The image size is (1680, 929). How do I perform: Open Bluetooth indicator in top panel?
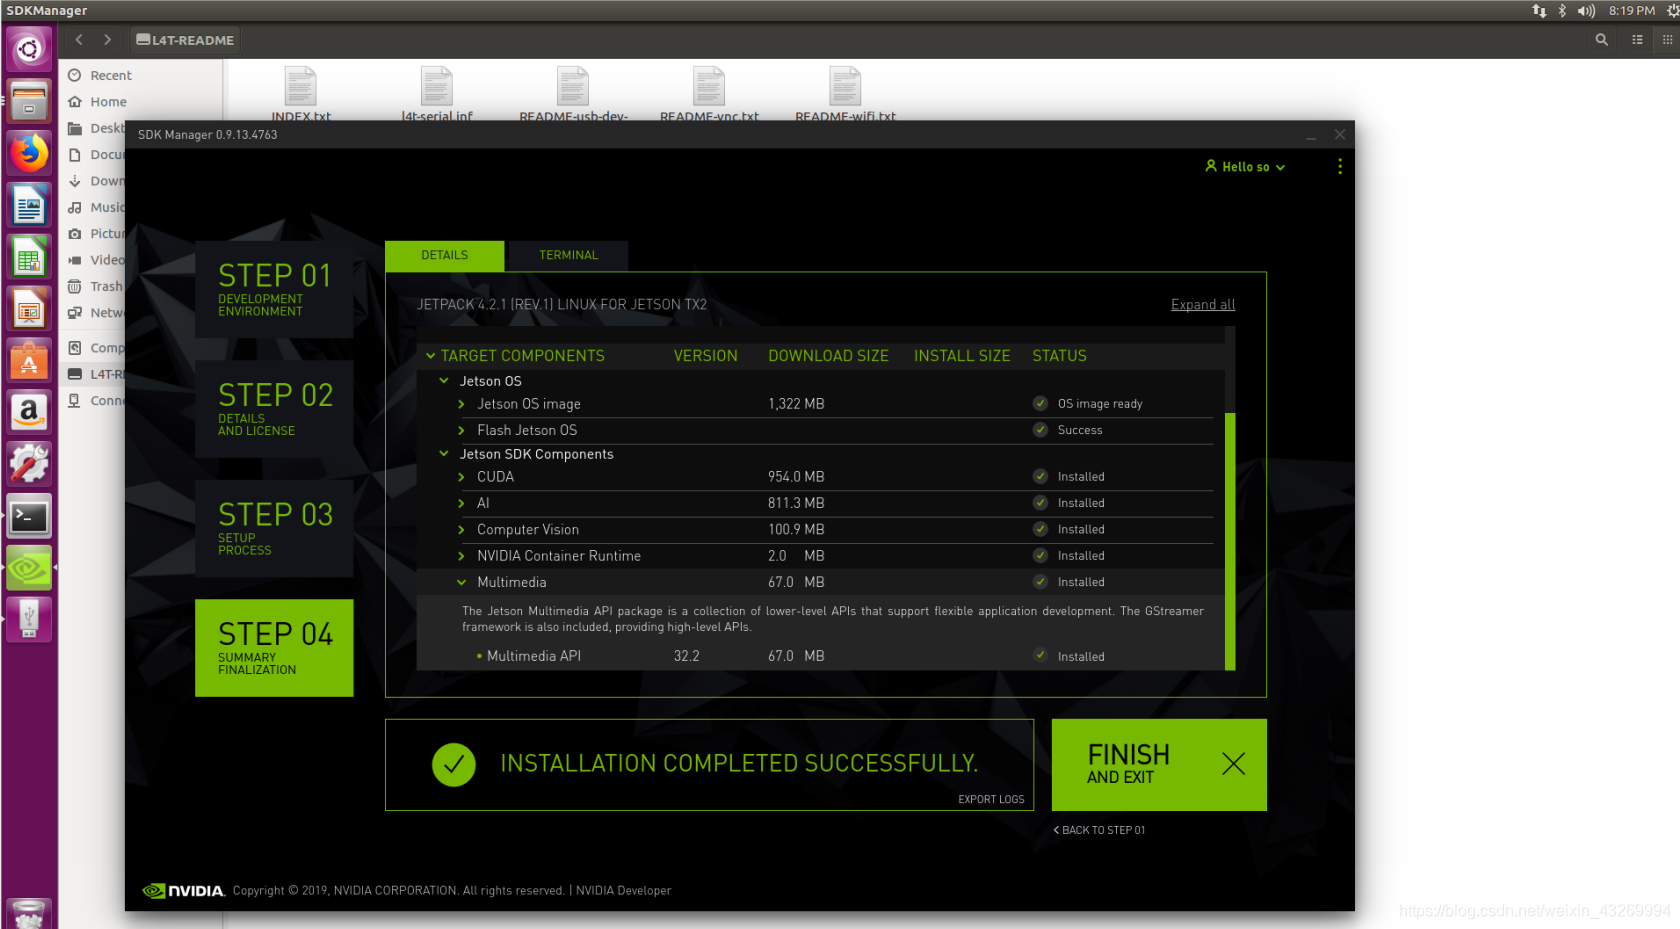coord(1562,11)
